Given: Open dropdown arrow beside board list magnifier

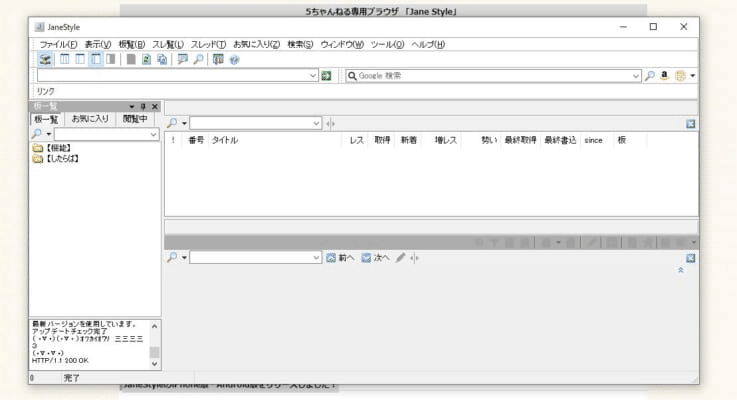Looking at the screenshot, I should tap(48, 134).
